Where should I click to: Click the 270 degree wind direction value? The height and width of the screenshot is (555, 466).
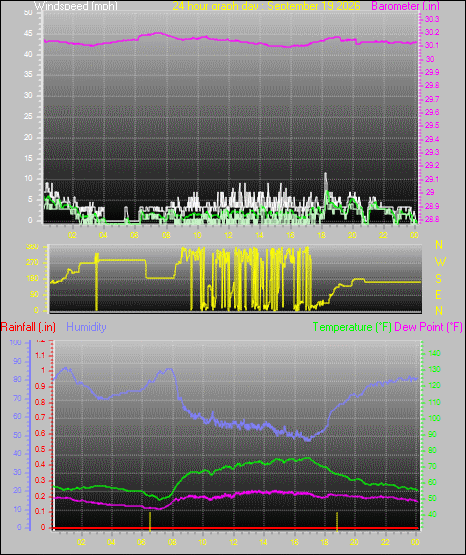32,263
